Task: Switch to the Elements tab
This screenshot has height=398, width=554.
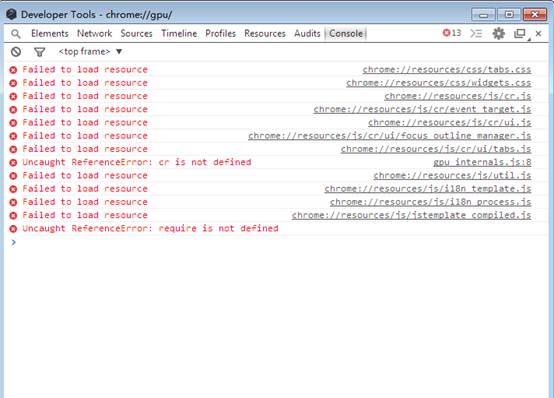Action: coord(50,34)
